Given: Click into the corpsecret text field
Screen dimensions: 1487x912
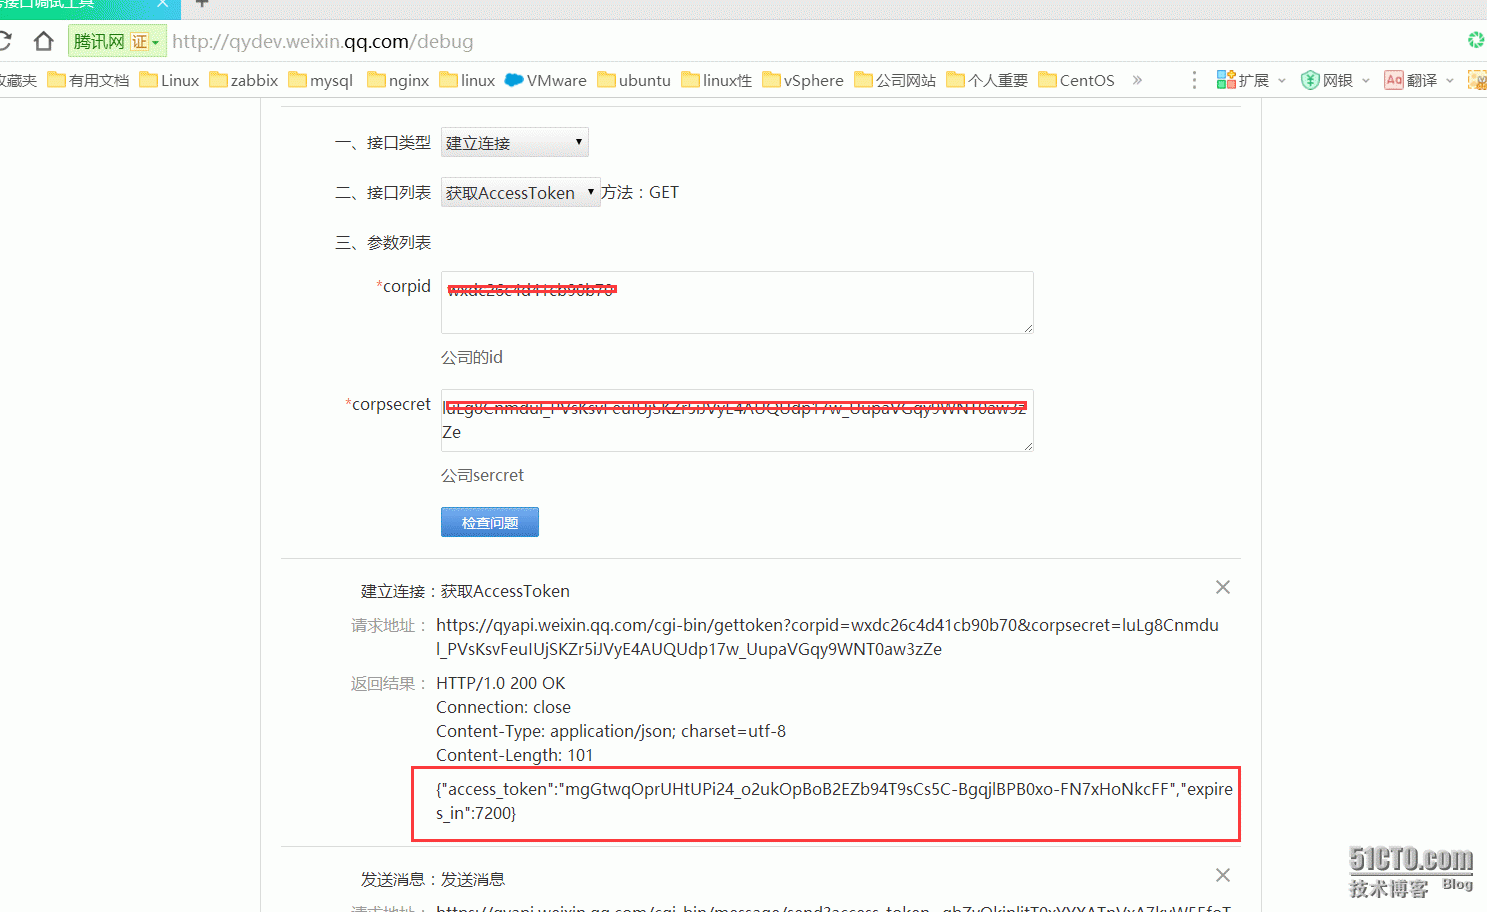Looking at the screenshot, I should (x=737, y=420).
